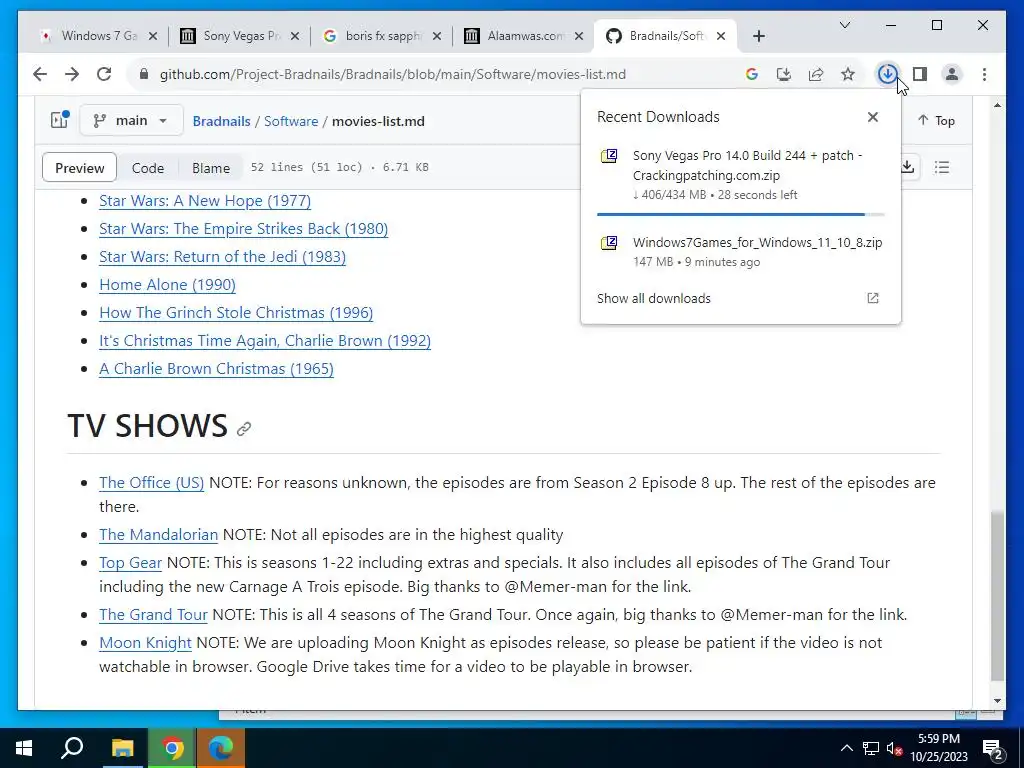Open Windows7Games_for_Windows_11_10_8.zip download
This screenshot has height=768, width=1024.
741,251
